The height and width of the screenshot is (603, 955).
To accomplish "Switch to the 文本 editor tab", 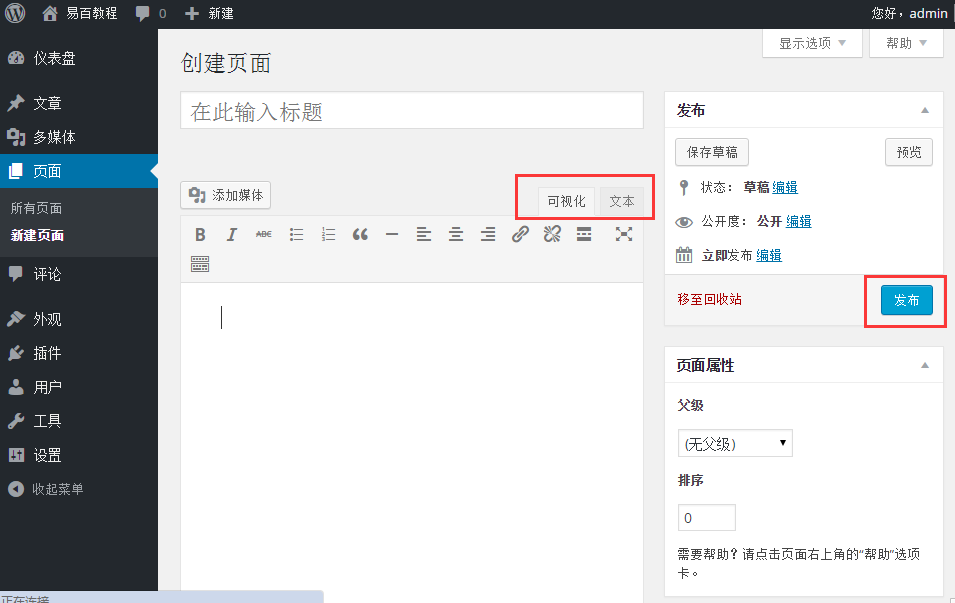I will [x=622, y=202].
